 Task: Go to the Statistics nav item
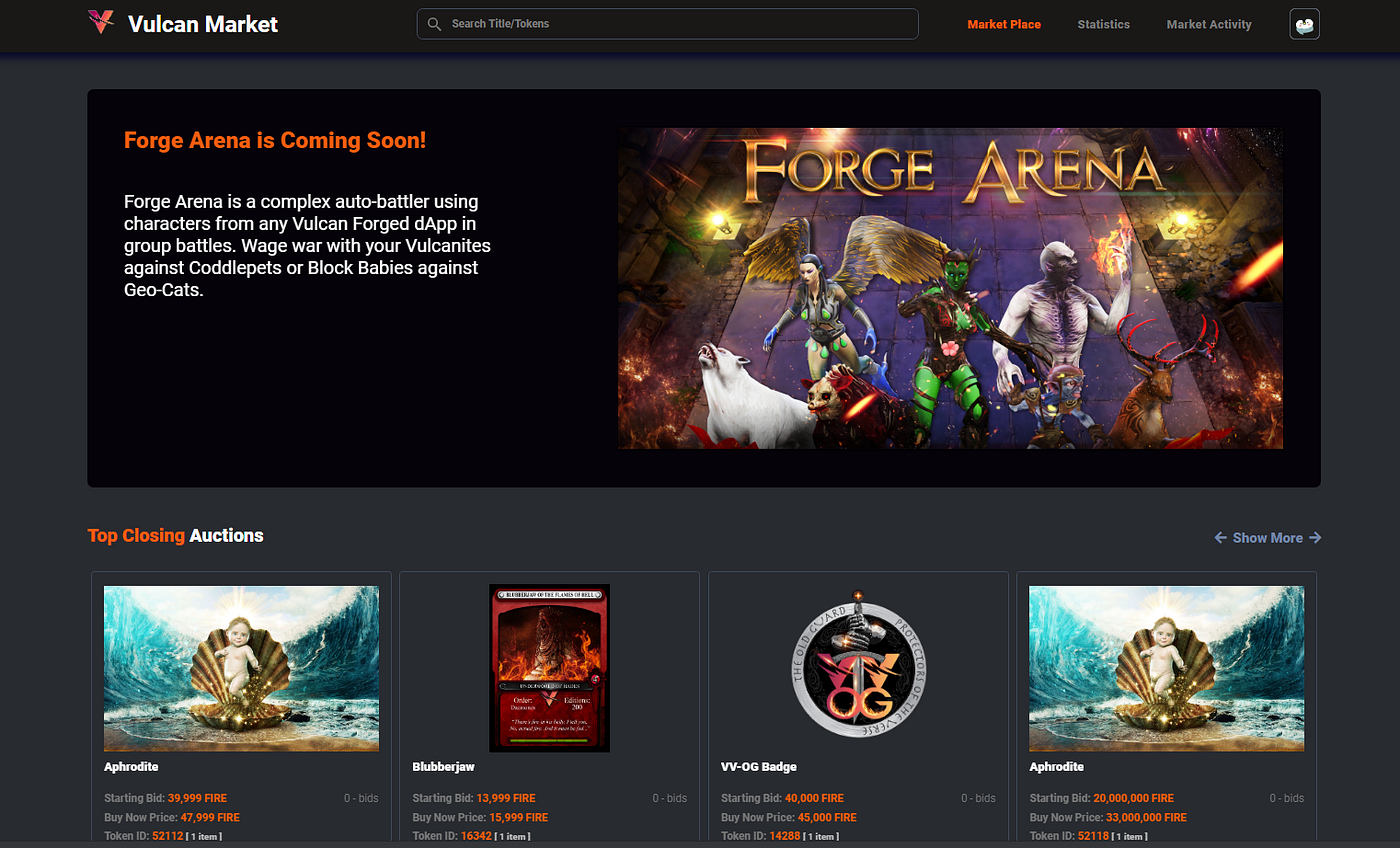(1104, 24)
